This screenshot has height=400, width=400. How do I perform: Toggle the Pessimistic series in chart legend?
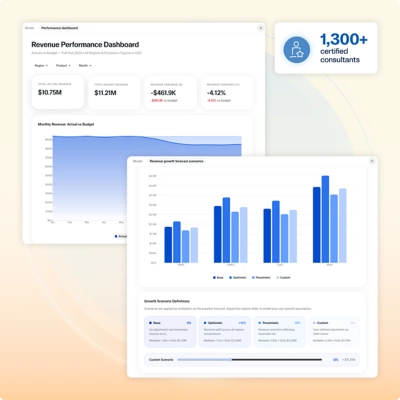261,277
